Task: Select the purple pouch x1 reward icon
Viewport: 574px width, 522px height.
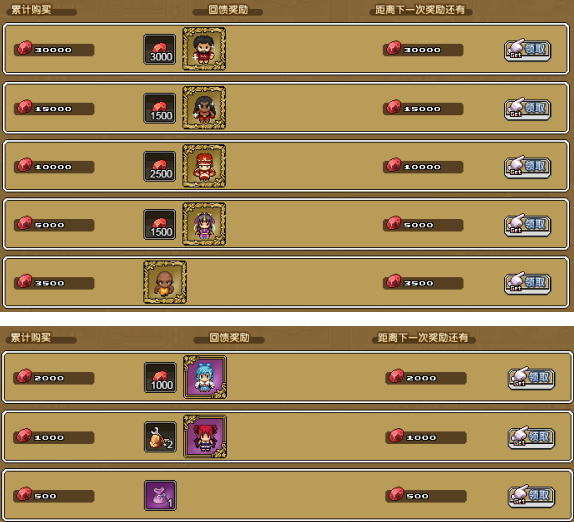Action: pyautogui.click(x=160, y=495)
